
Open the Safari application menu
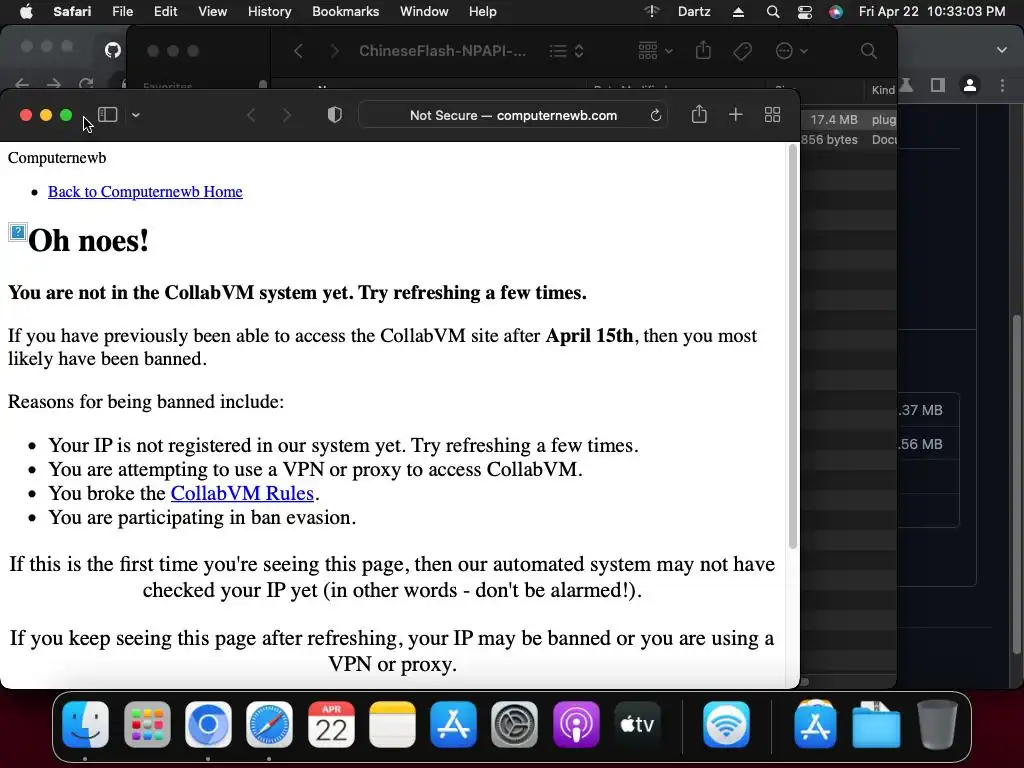tap(72, 12)
